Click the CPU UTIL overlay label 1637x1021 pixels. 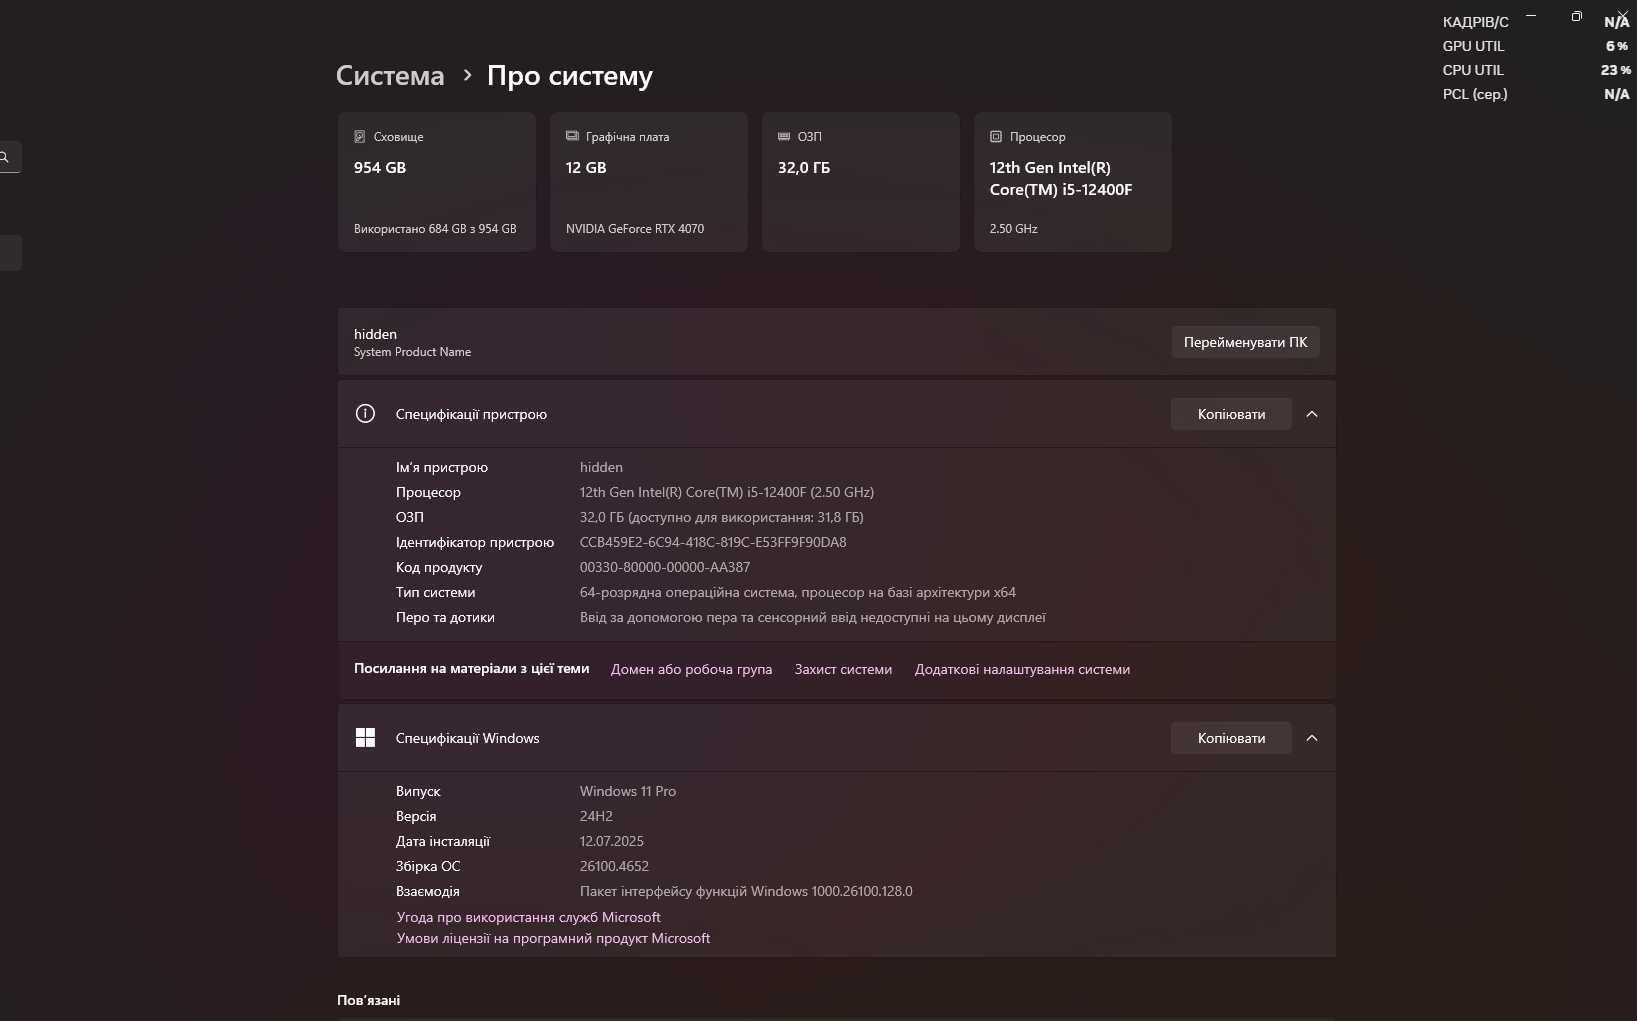[x=1473, y=70]
